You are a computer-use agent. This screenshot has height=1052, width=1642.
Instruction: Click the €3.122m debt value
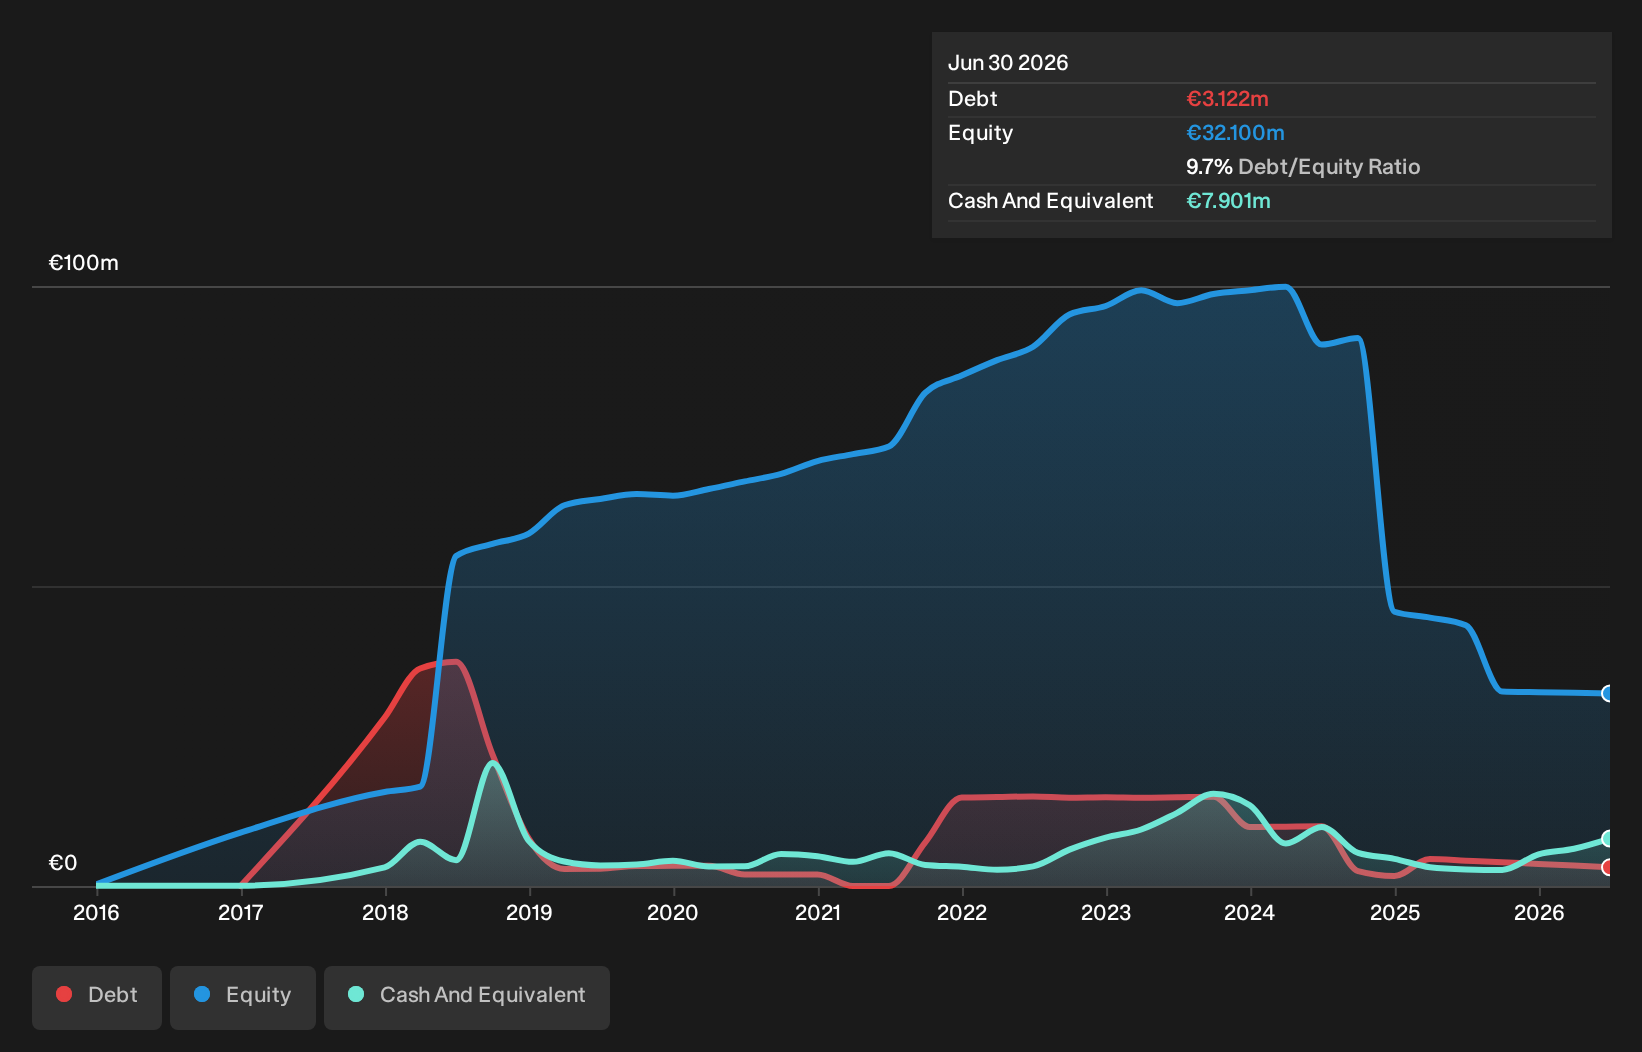pos(1227,99)
